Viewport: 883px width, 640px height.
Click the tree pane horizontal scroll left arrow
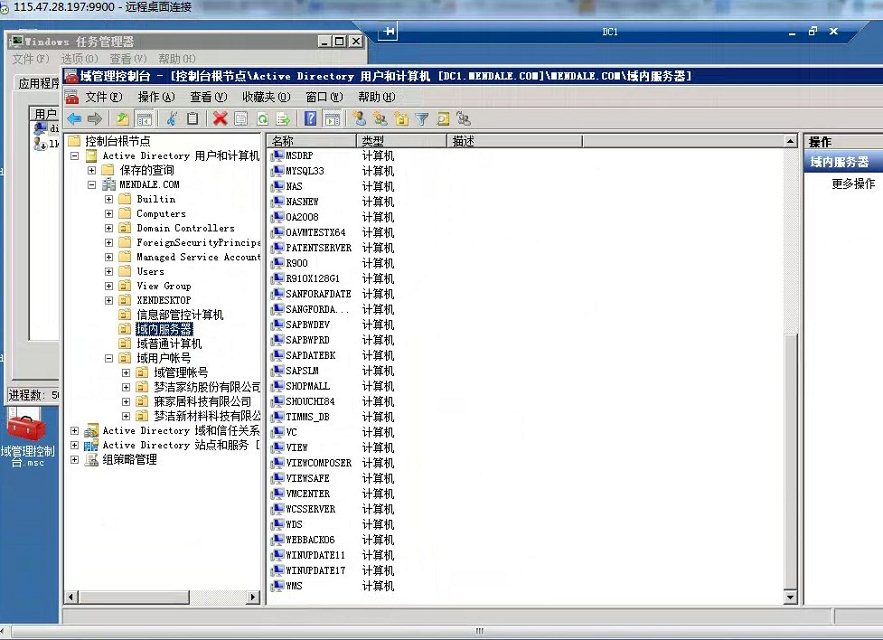click(x=72, y=597)
